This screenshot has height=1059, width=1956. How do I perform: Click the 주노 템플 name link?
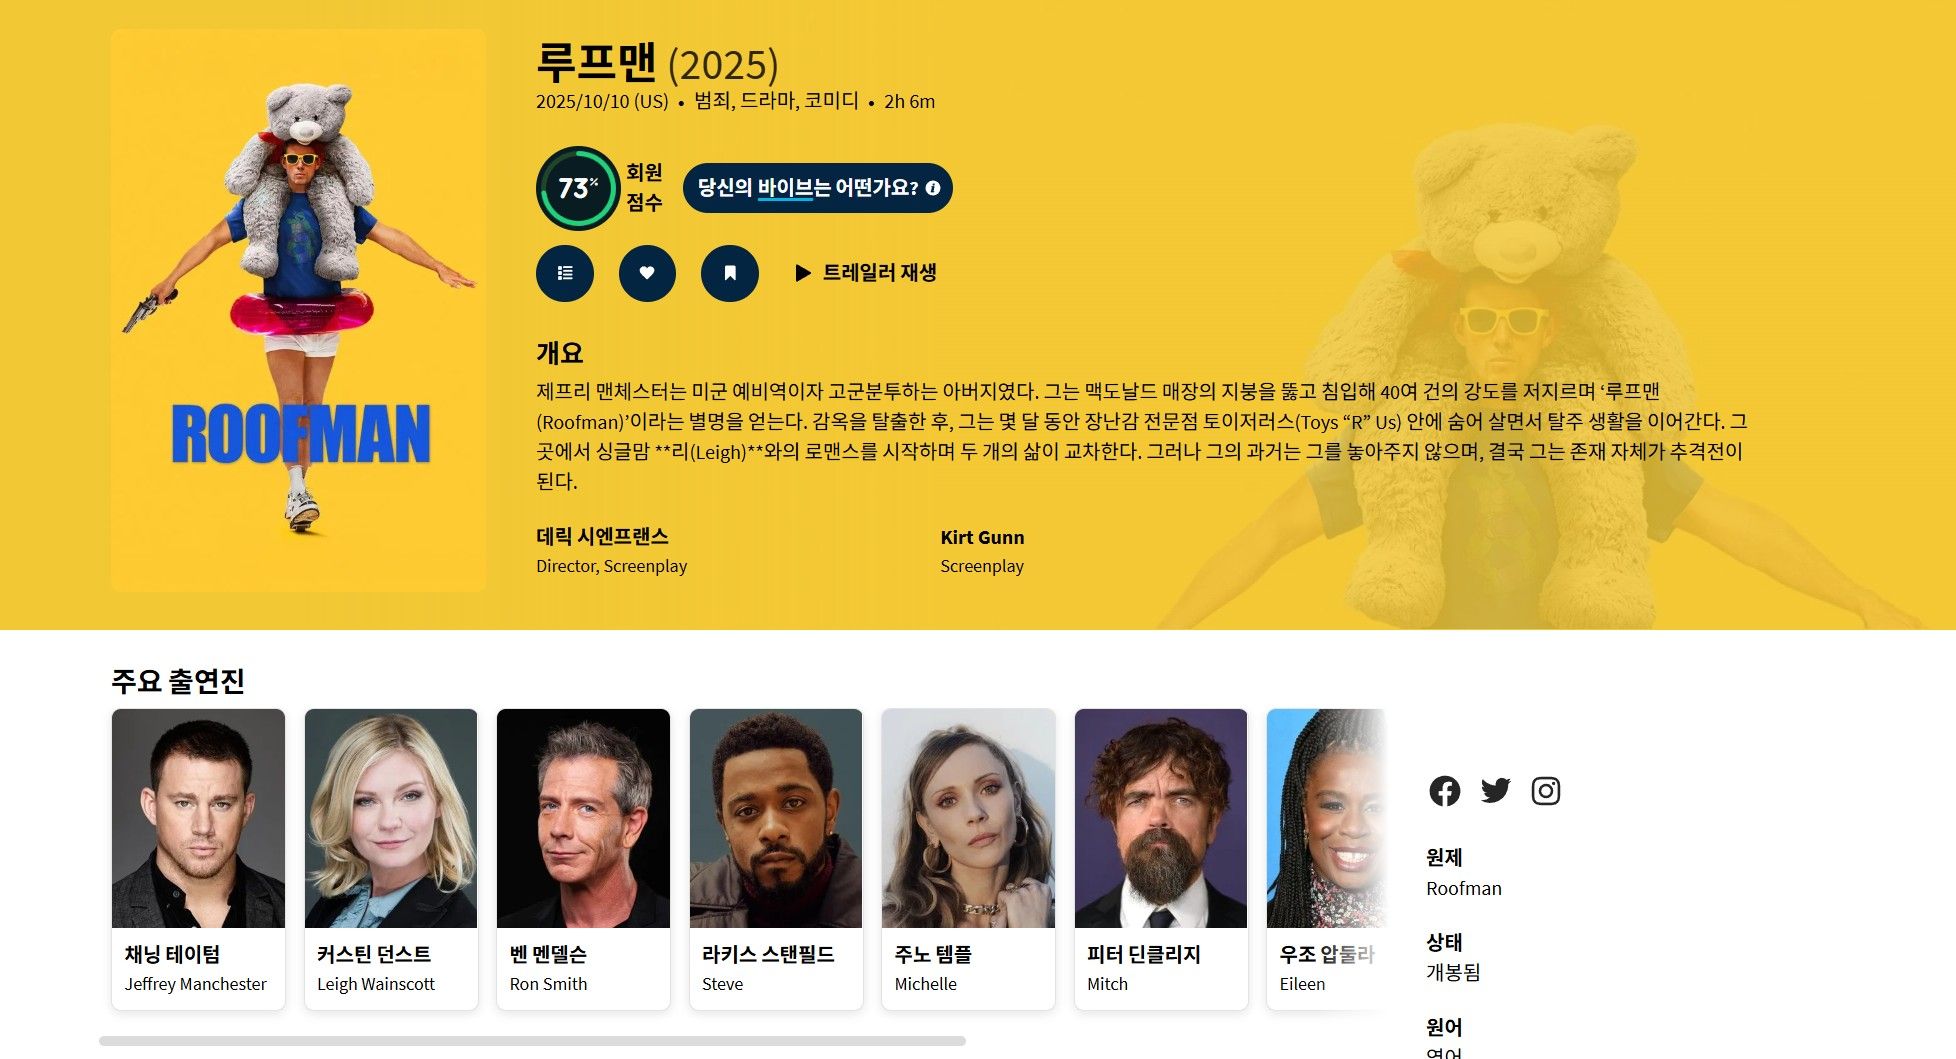point(933,955)
